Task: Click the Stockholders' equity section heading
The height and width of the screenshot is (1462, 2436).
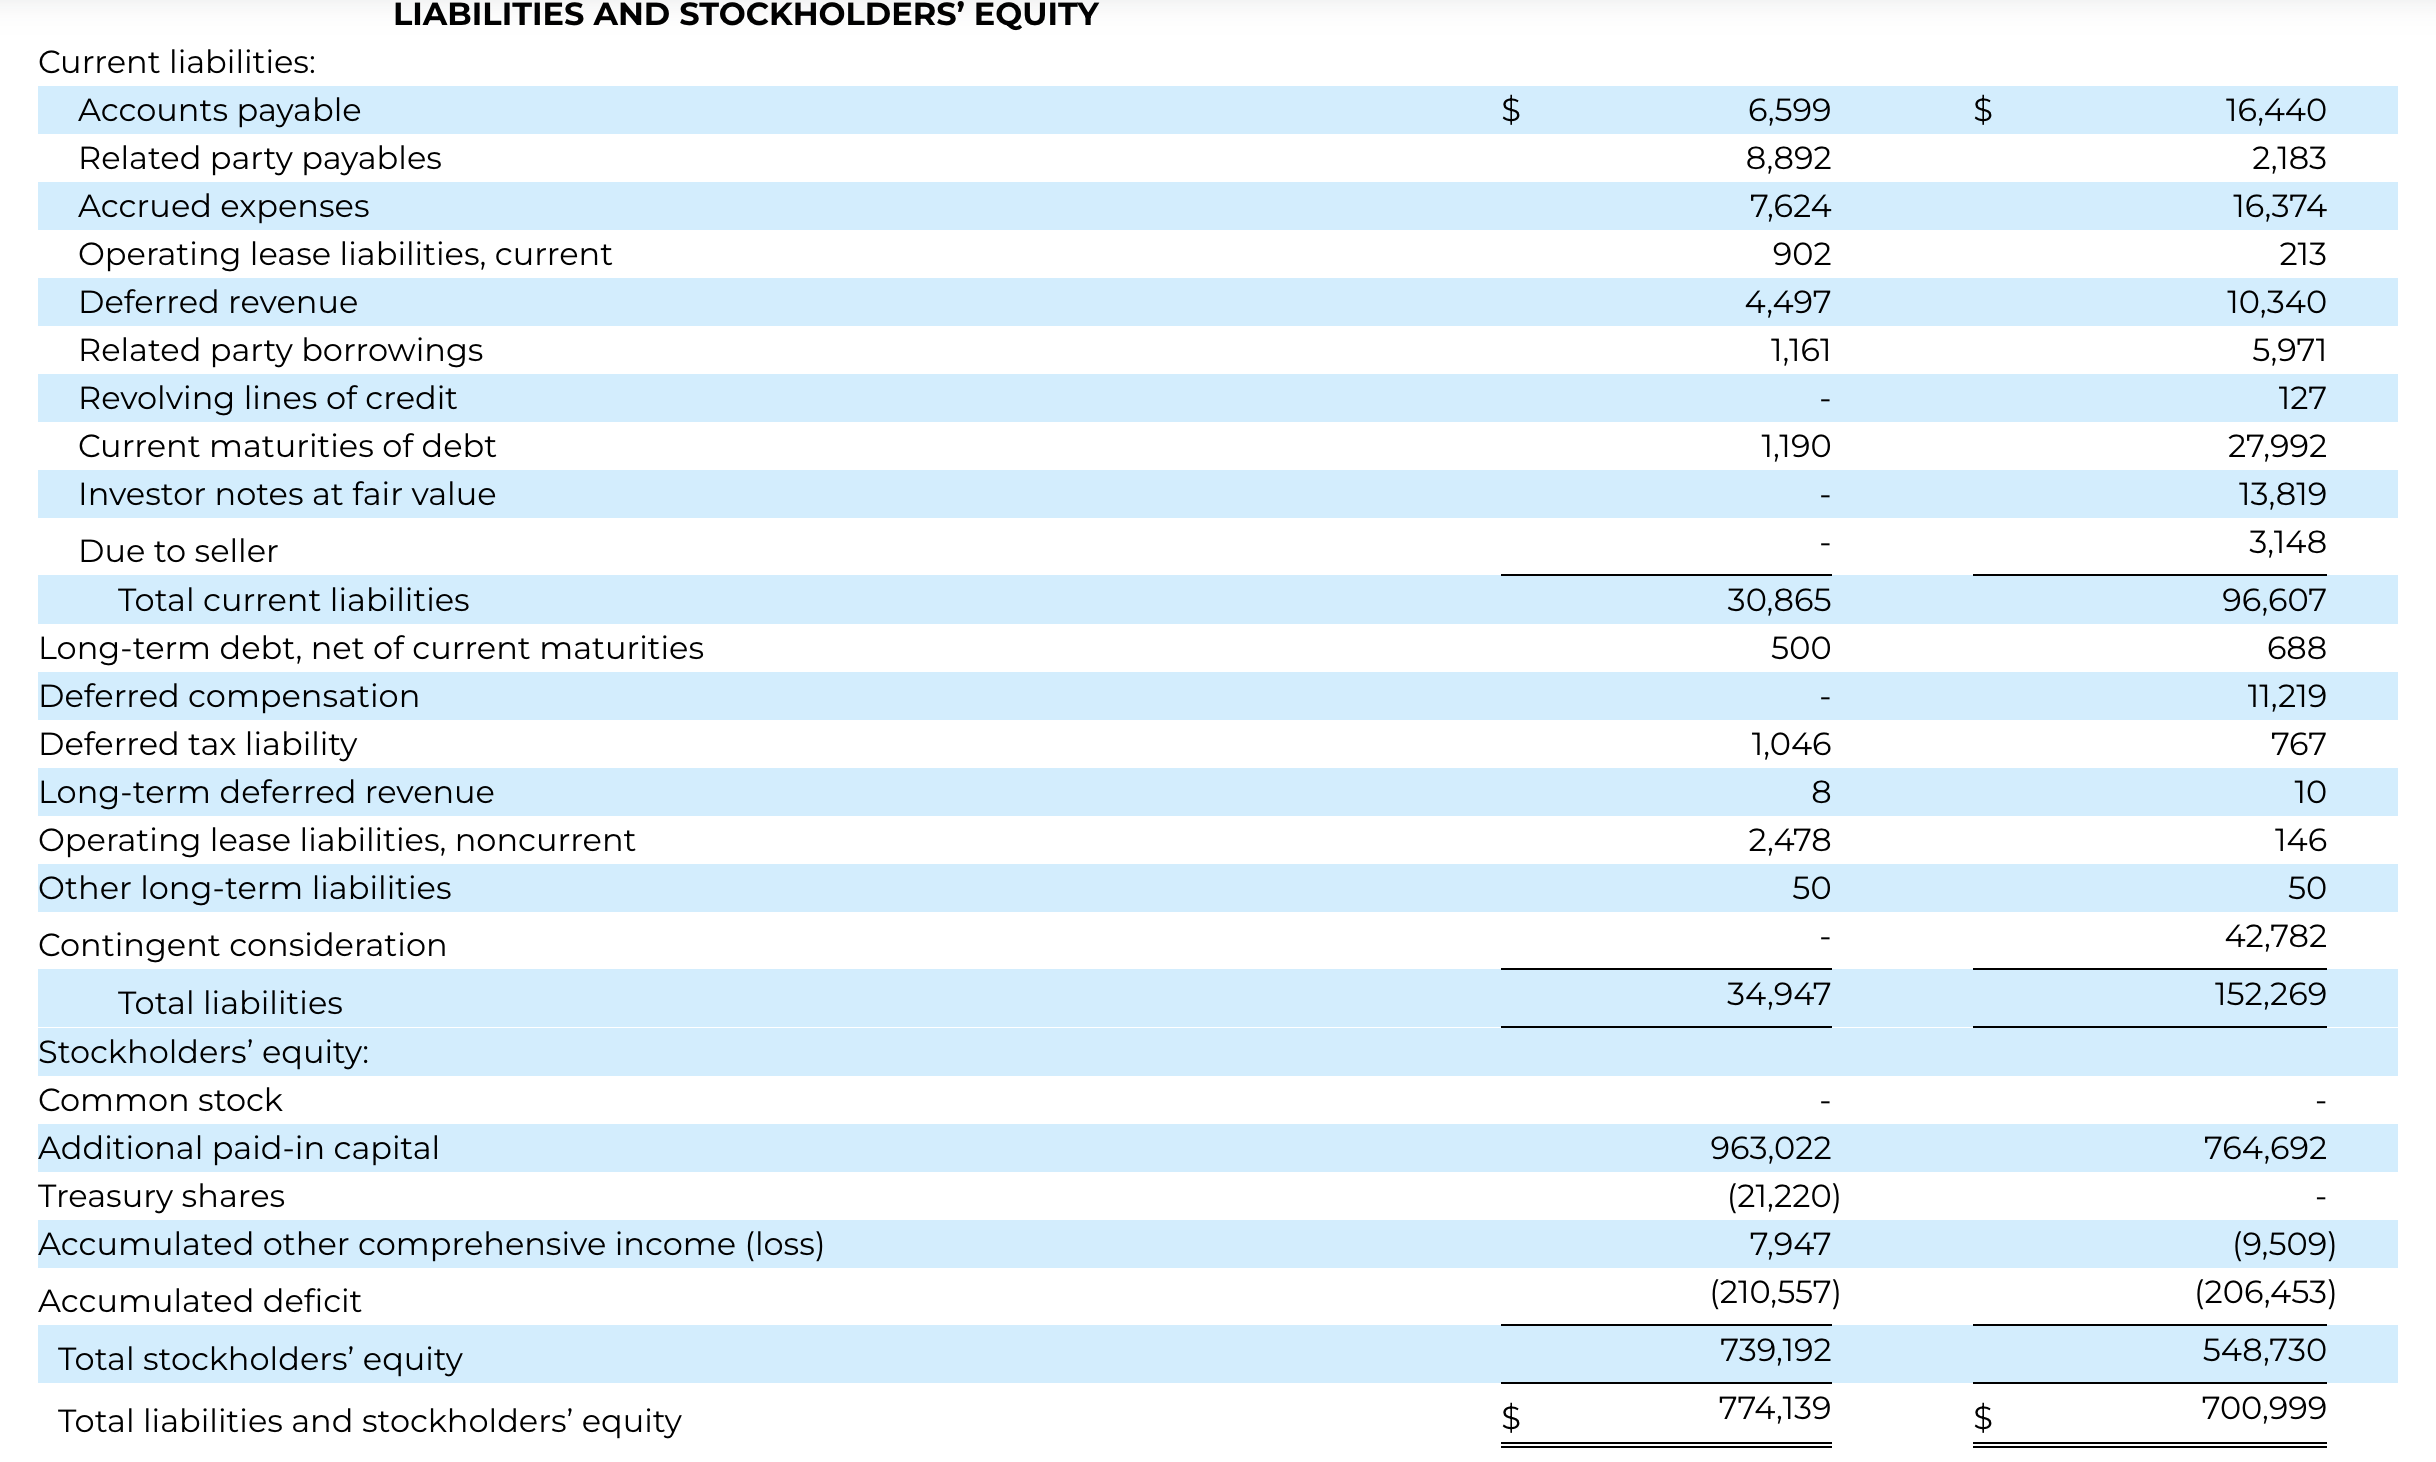Action: click(x=203, y=1052)
